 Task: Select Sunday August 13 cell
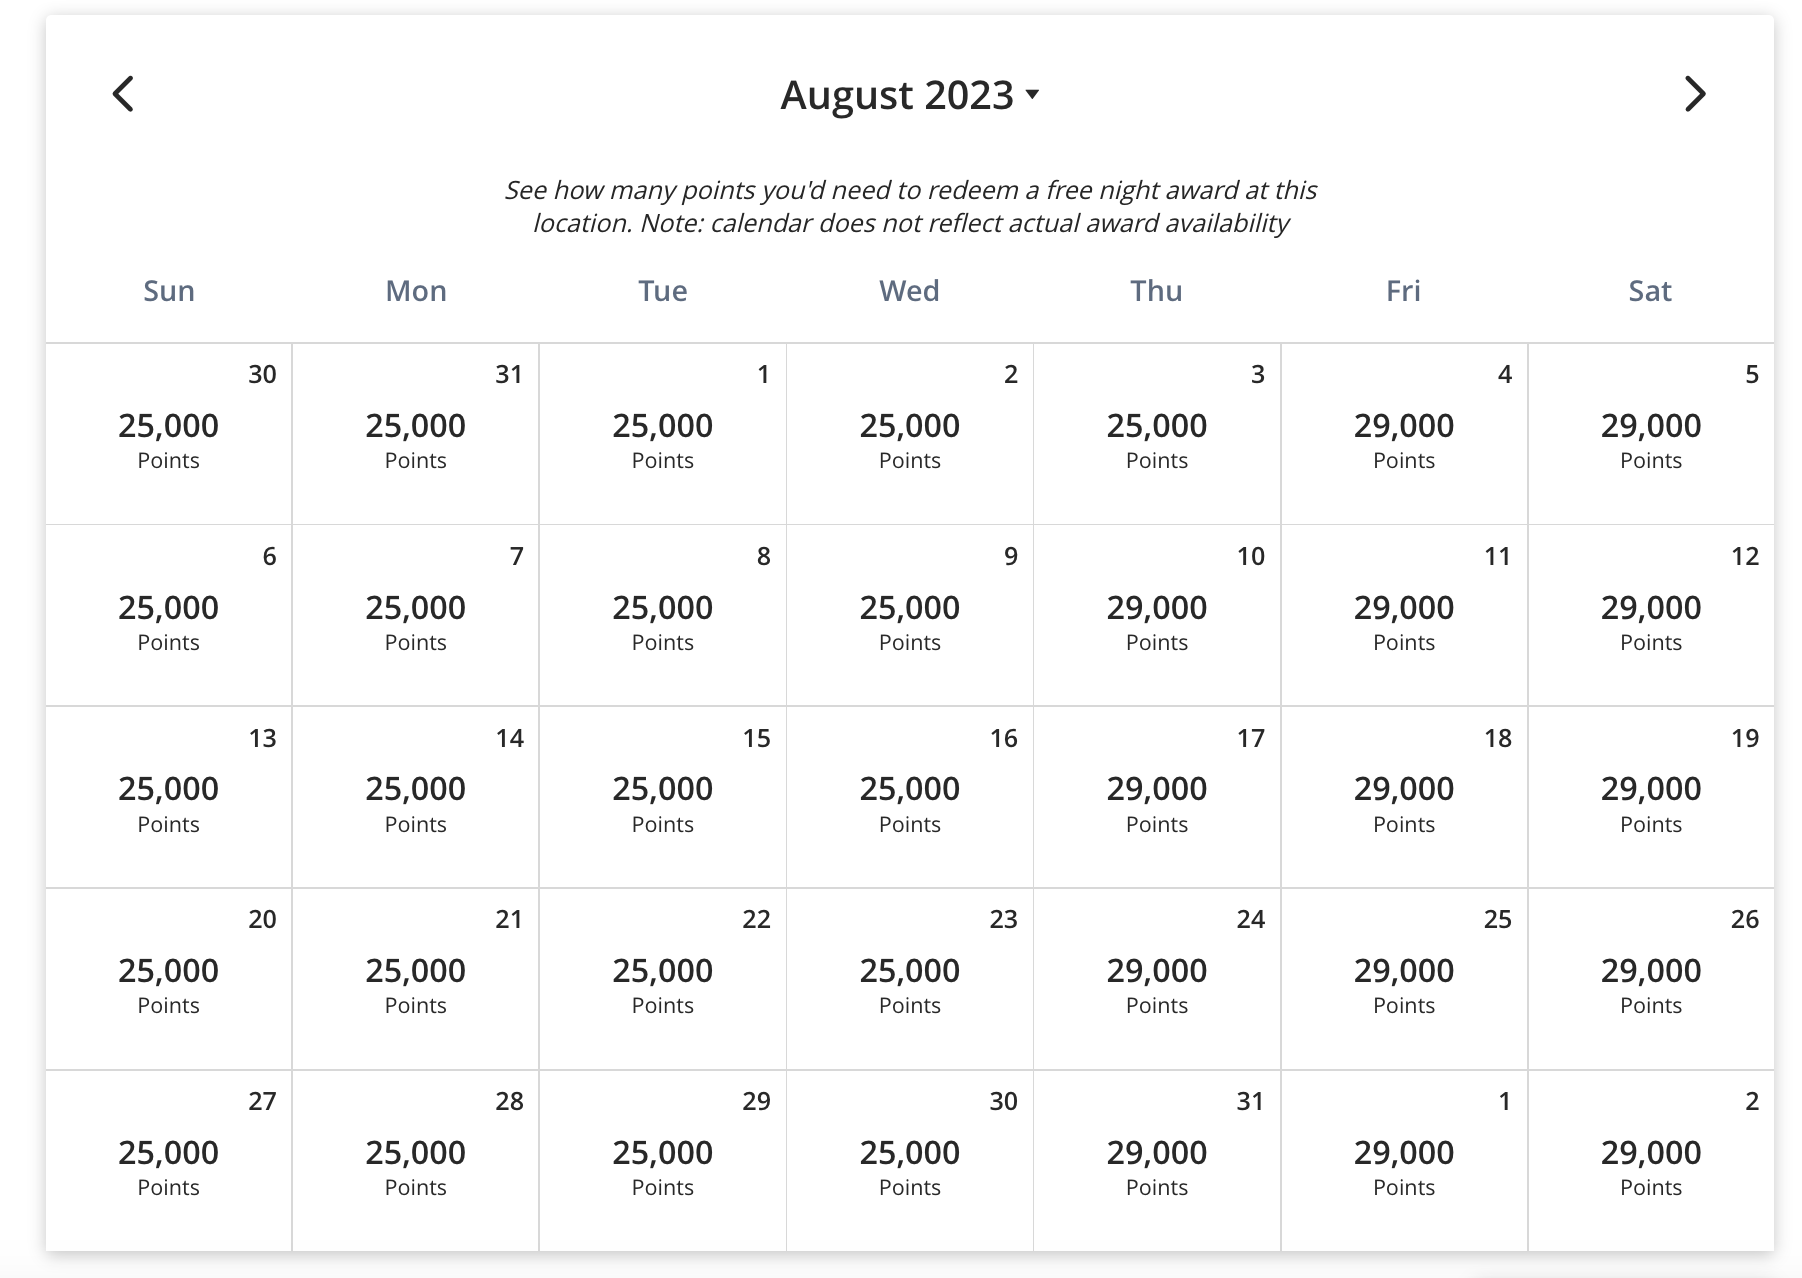168,798
